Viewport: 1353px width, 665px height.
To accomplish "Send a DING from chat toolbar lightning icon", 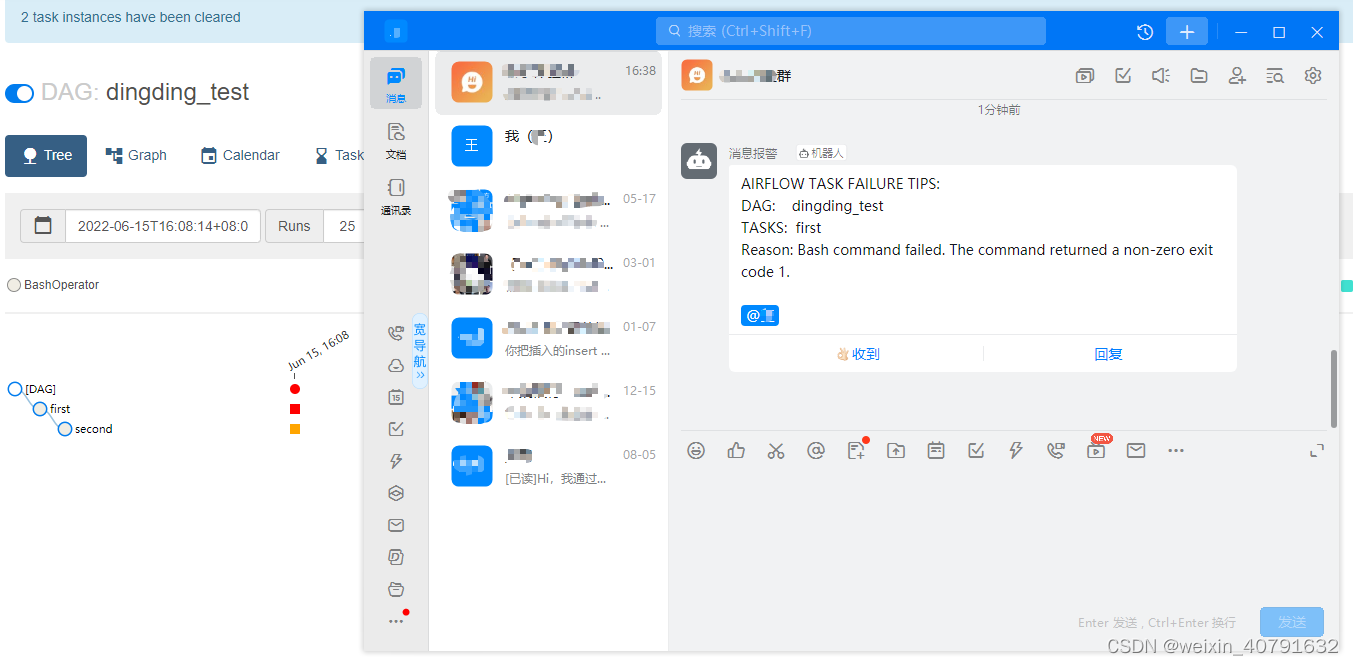I will pos(1016,451).
